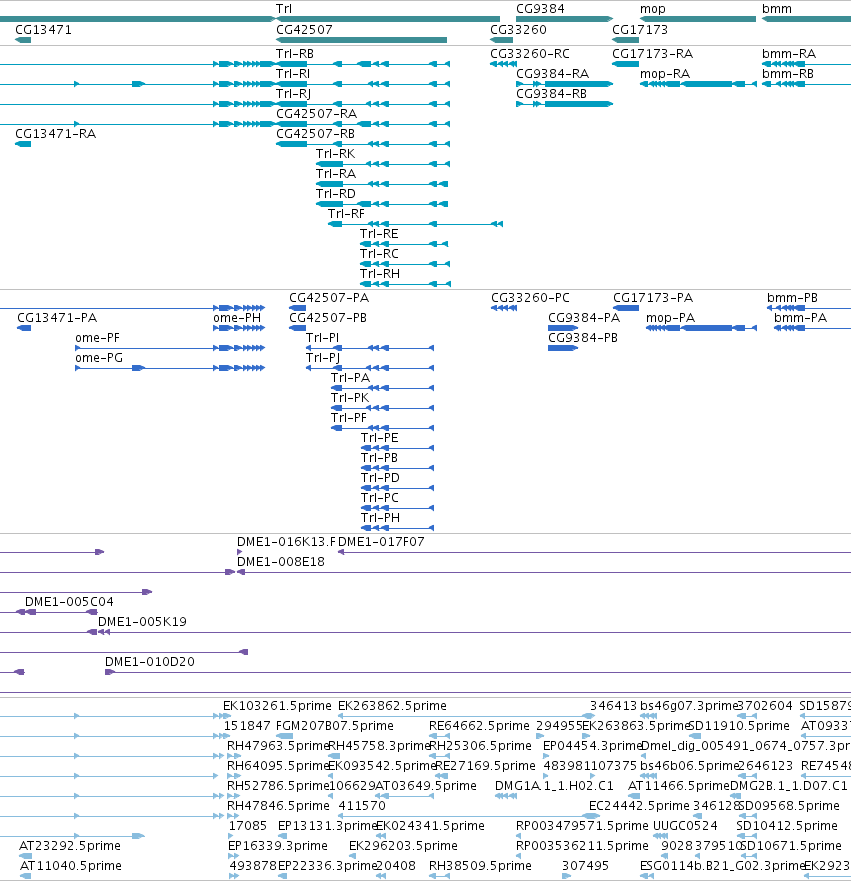Click the Trl-RA transcript label
Viewport: 851px width, 881px height.
[x=336, y=174]
